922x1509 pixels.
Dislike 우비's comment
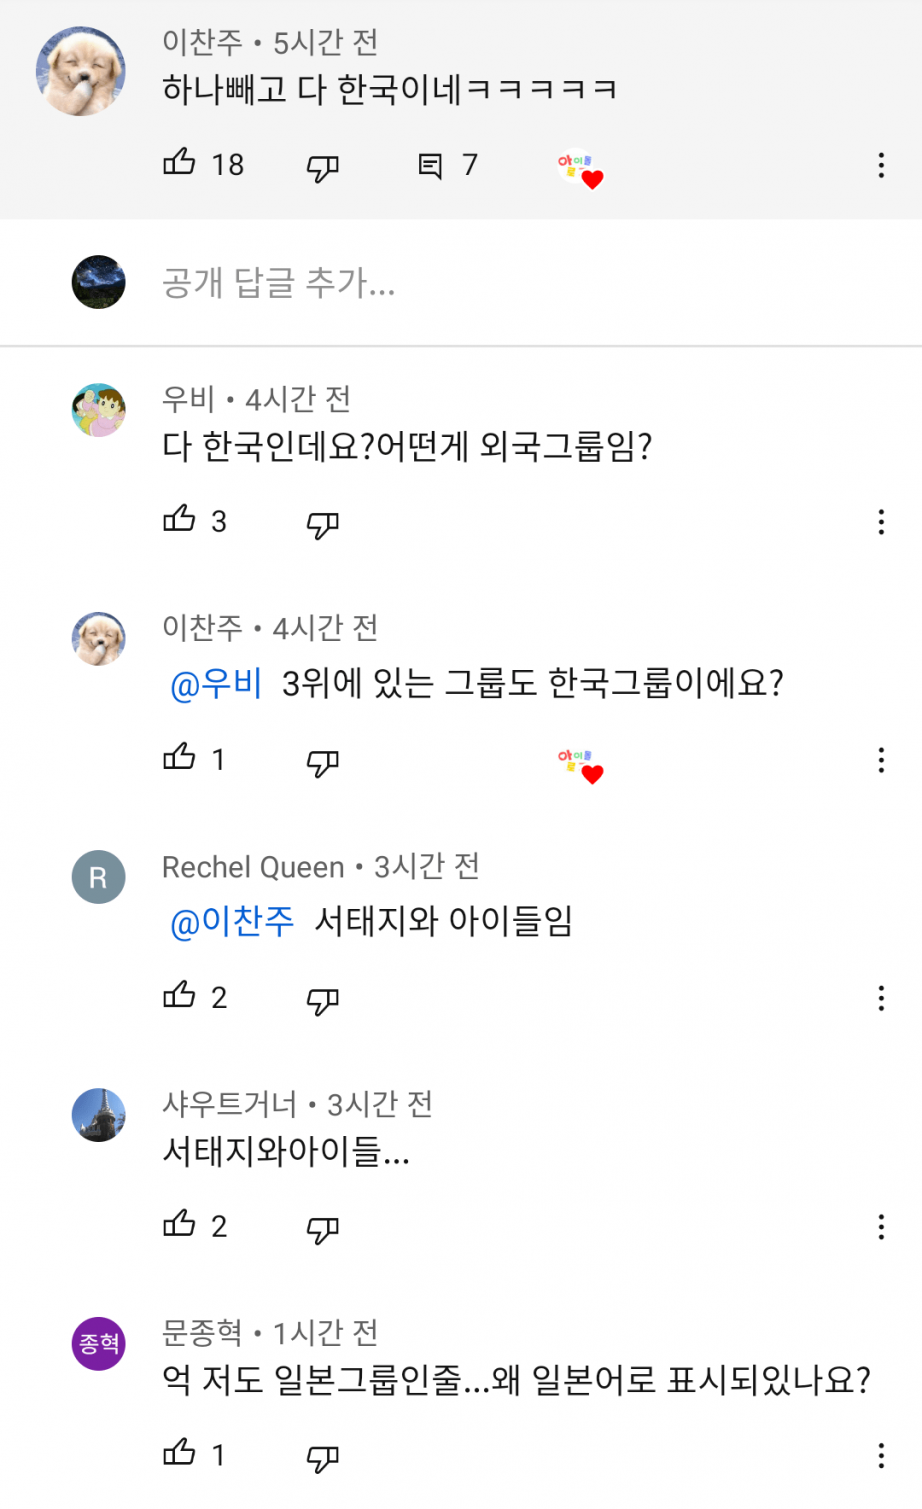click(x=322, y=524)
